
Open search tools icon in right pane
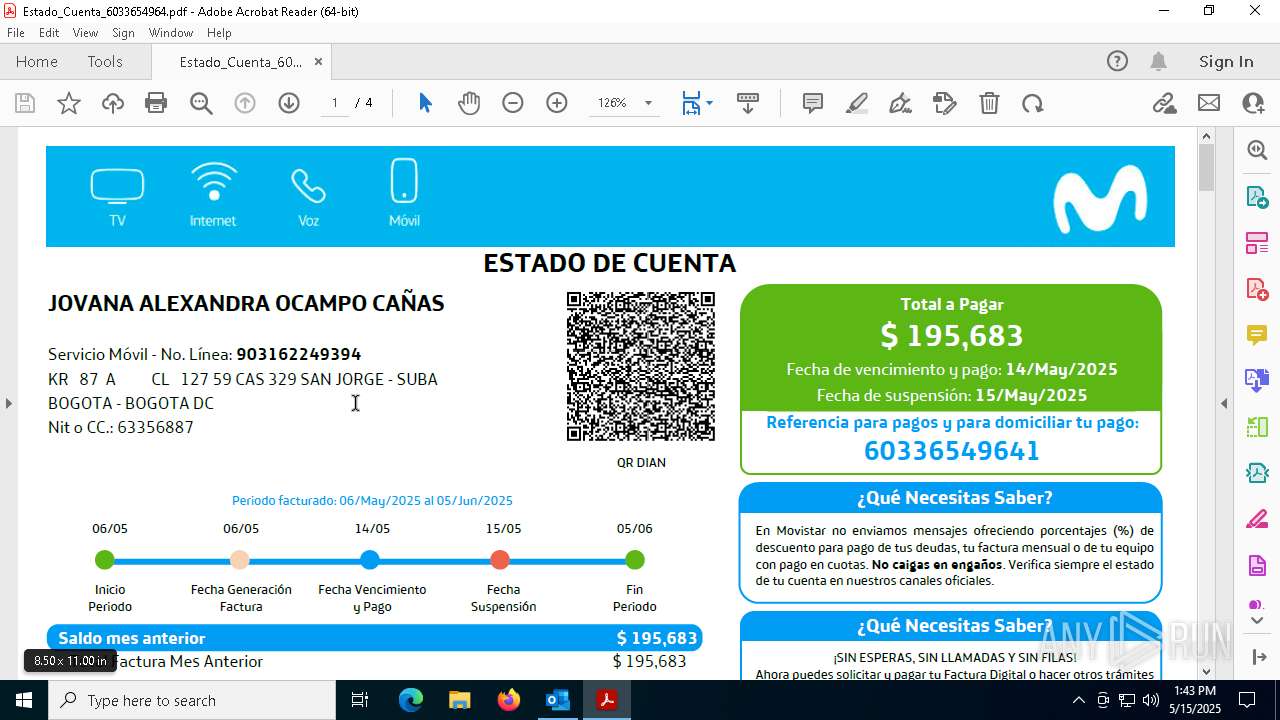[x=1257, y=150]
